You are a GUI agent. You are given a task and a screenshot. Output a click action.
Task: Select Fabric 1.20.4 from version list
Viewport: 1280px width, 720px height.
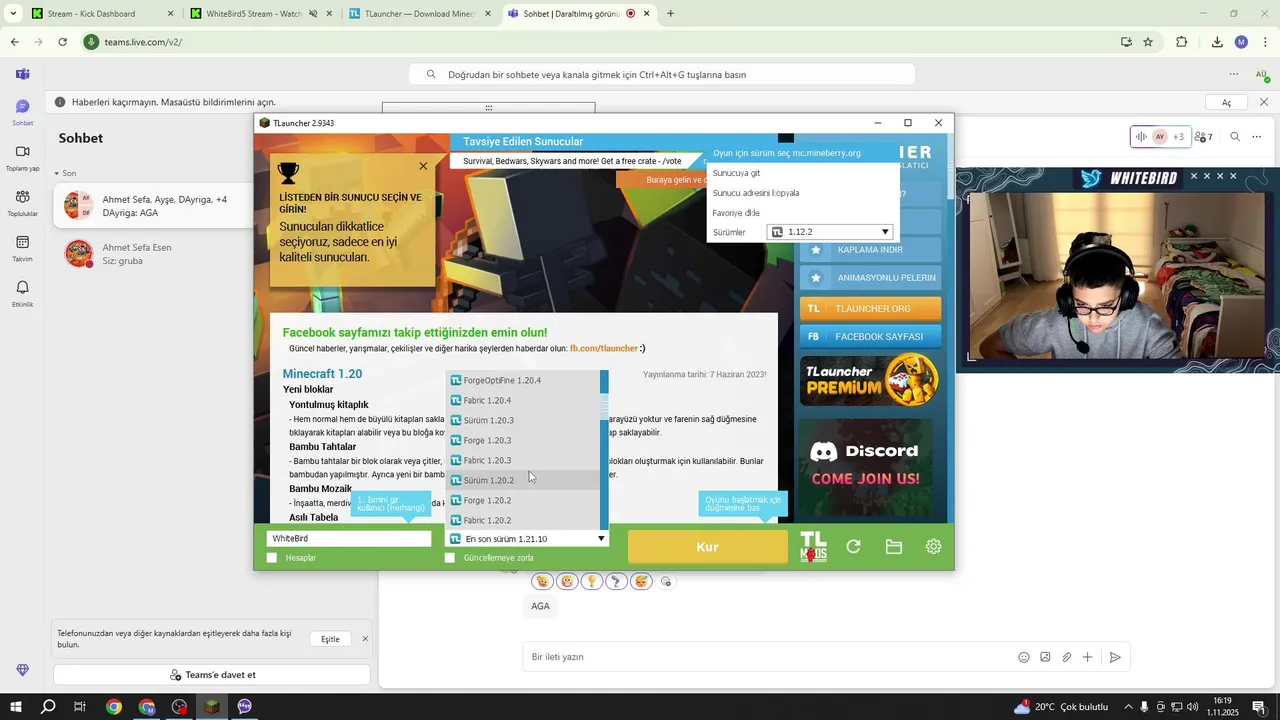coord(523,400)
